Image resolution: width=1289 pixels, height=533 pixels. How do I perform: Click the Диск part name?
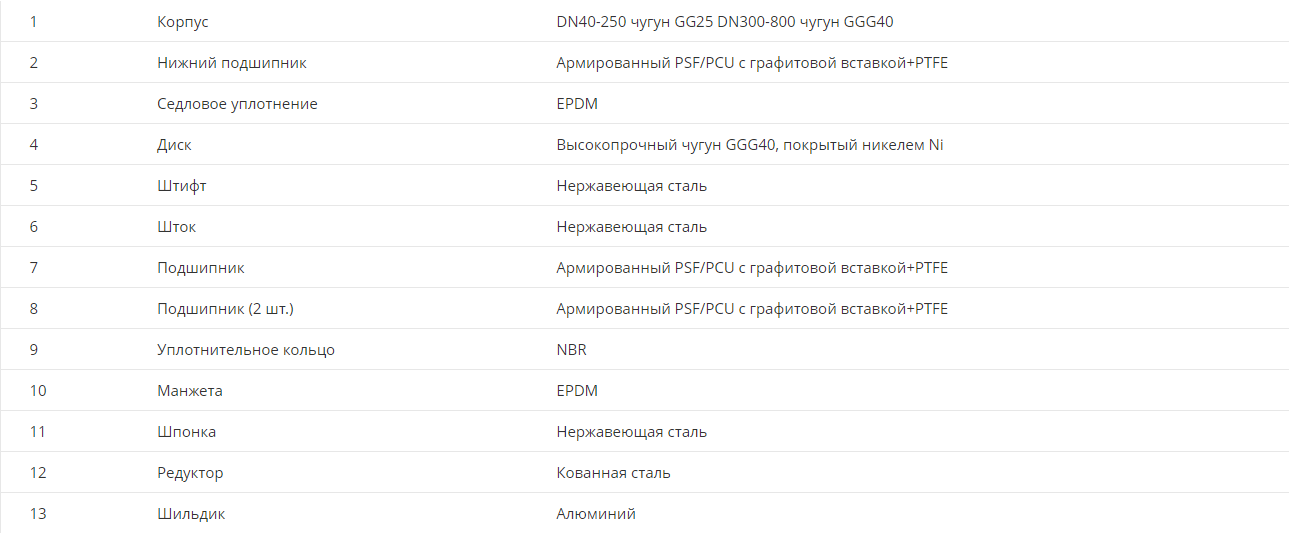pos(174,145)
